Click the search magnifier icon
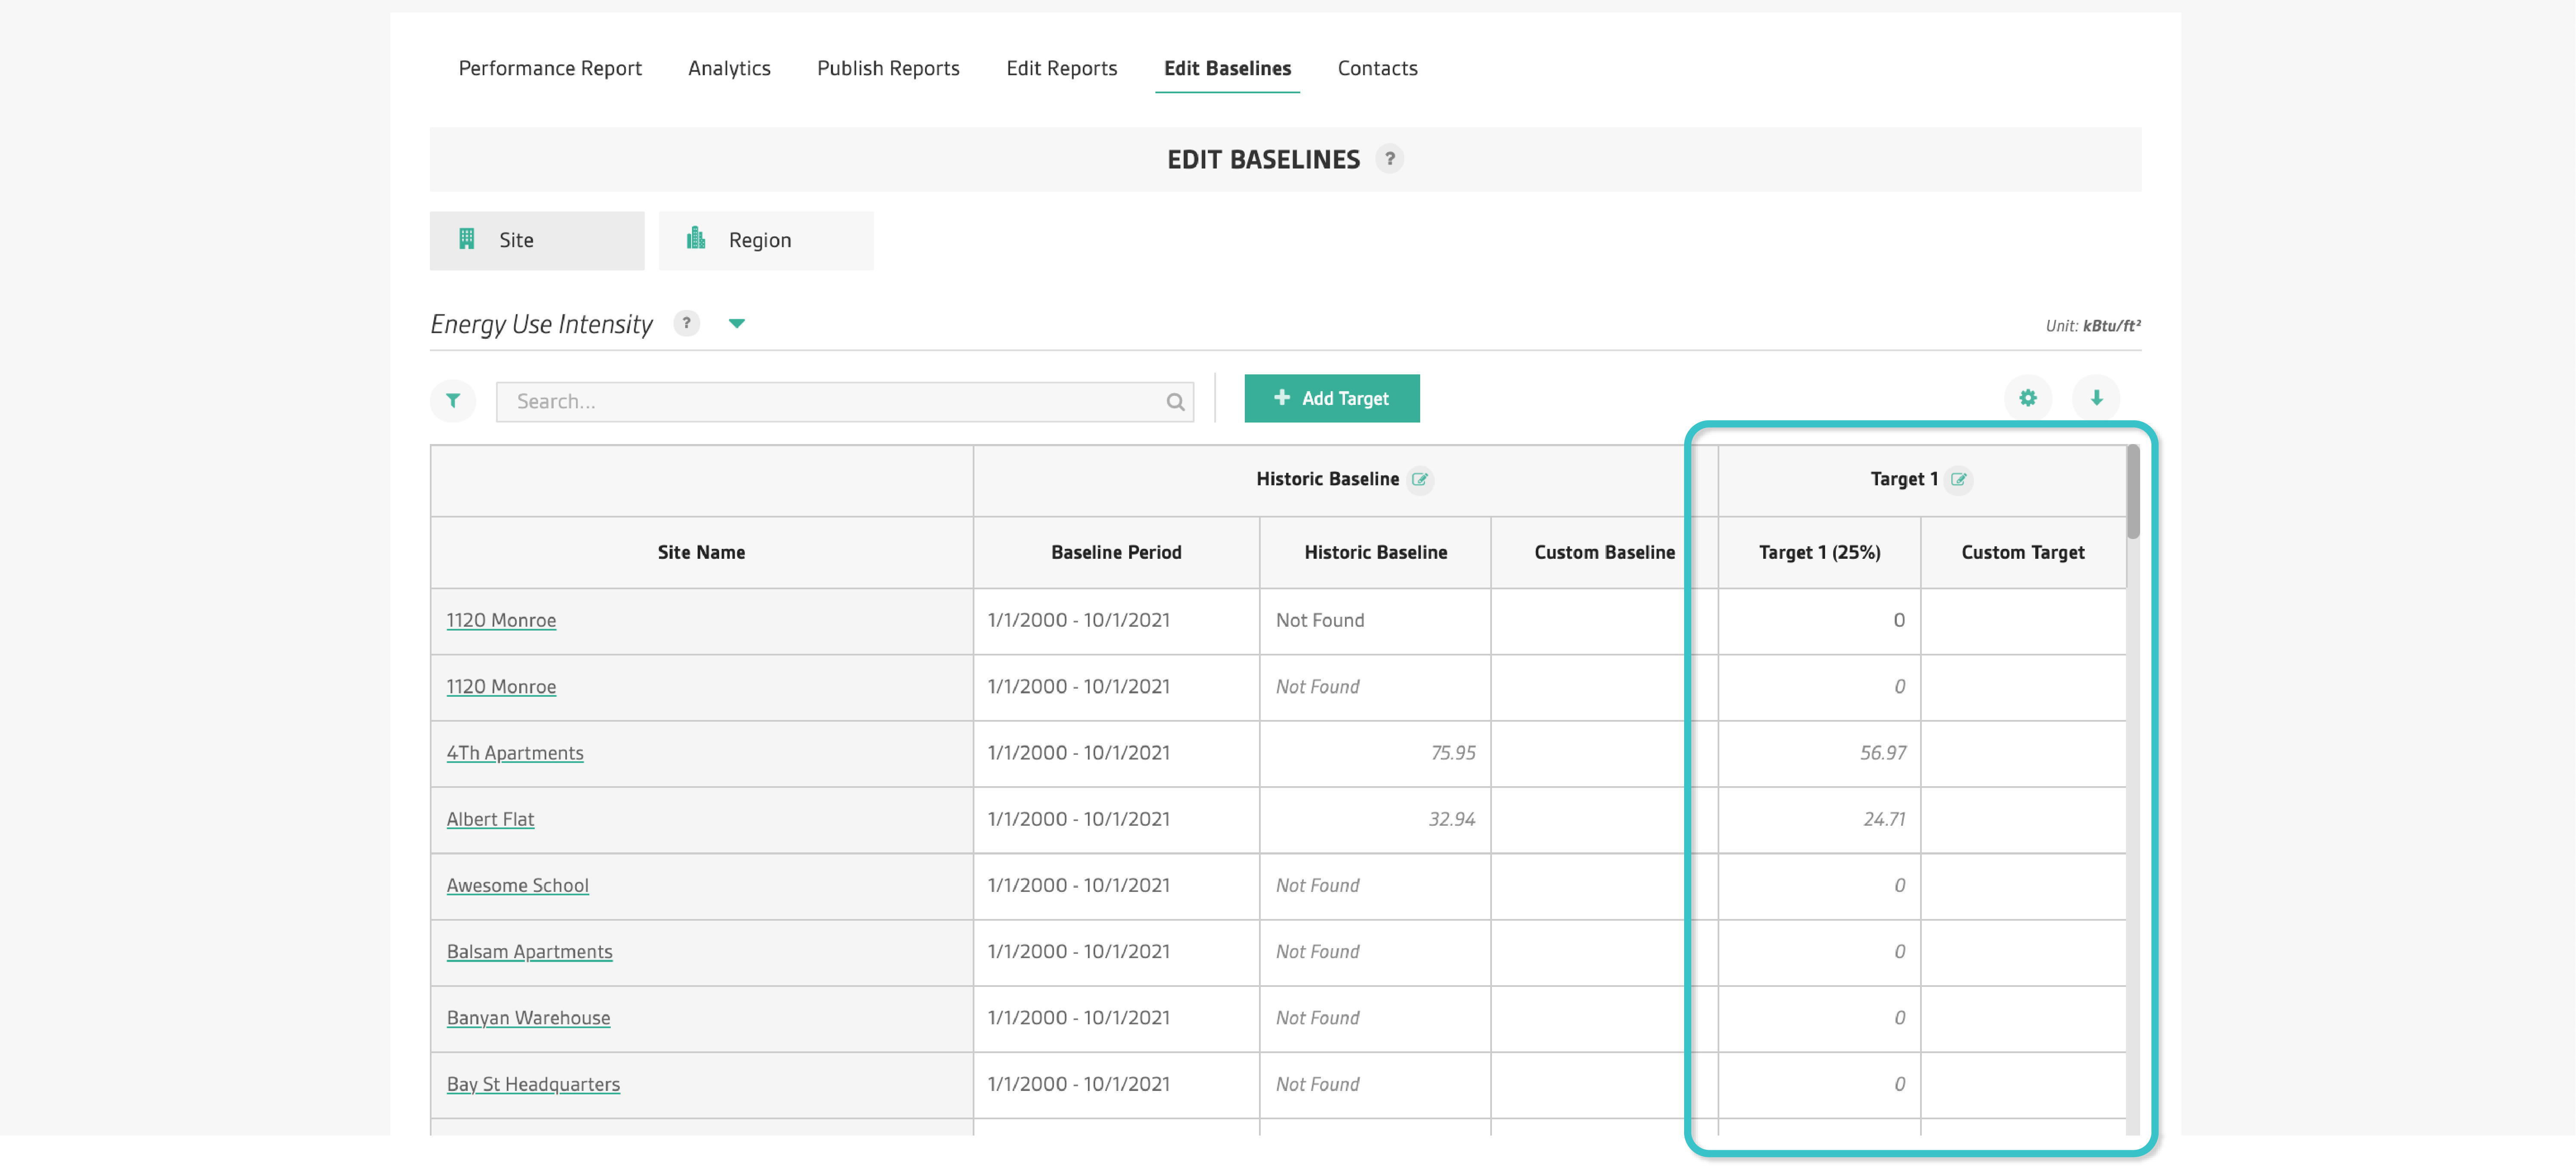 1175,402
